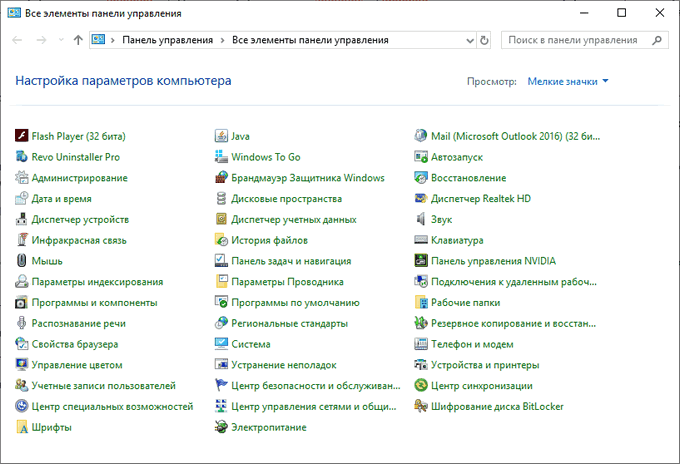Open the BitLocker drive encryption icon
Screen dimensions: 680x464
pyautogui.click(x=423, y=407)
